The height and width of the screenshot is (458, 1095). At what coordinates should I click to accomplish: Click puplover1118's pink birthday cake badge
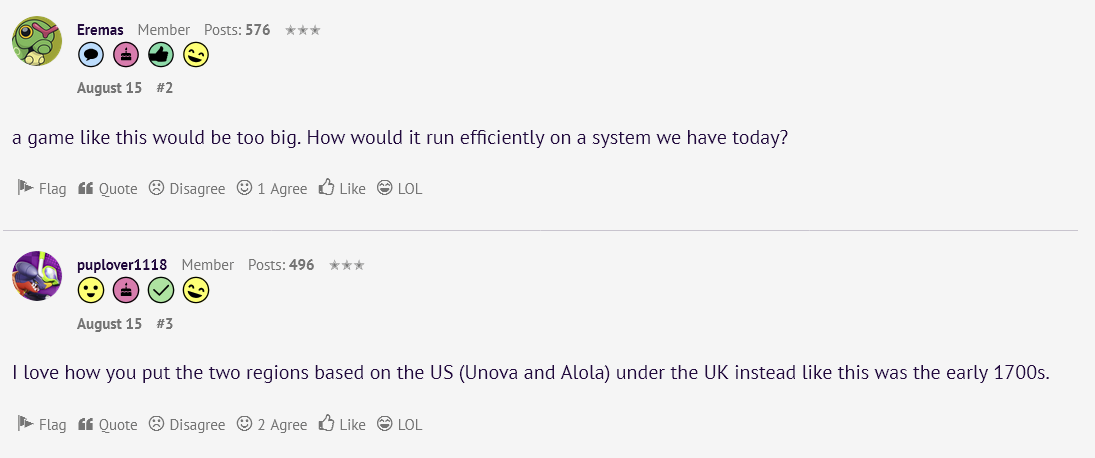tap(126, 290)
